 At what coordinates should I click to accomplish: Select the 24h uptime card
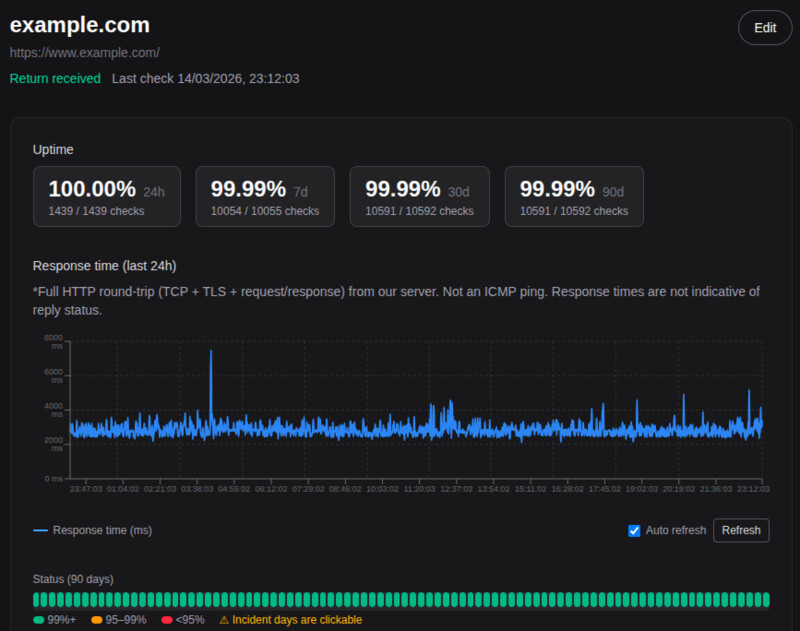tap(106, 196)
